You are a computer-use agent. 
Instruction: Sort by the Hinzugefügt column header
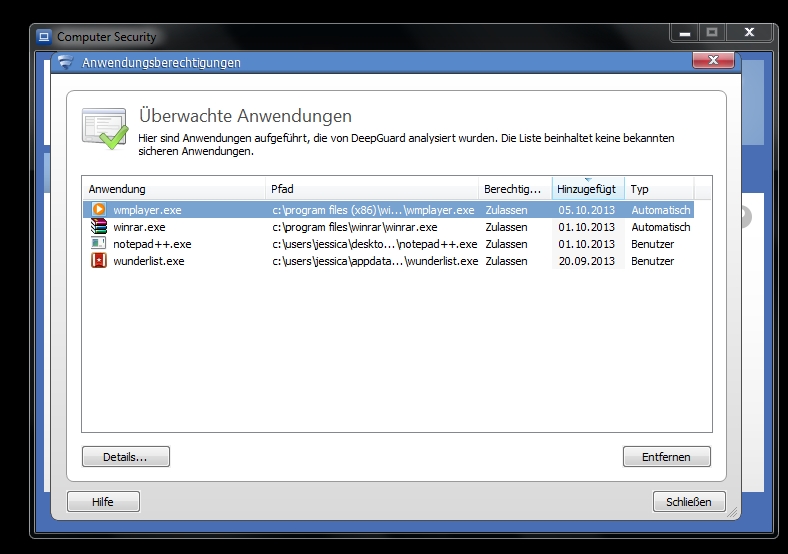(x=588, y=189)
